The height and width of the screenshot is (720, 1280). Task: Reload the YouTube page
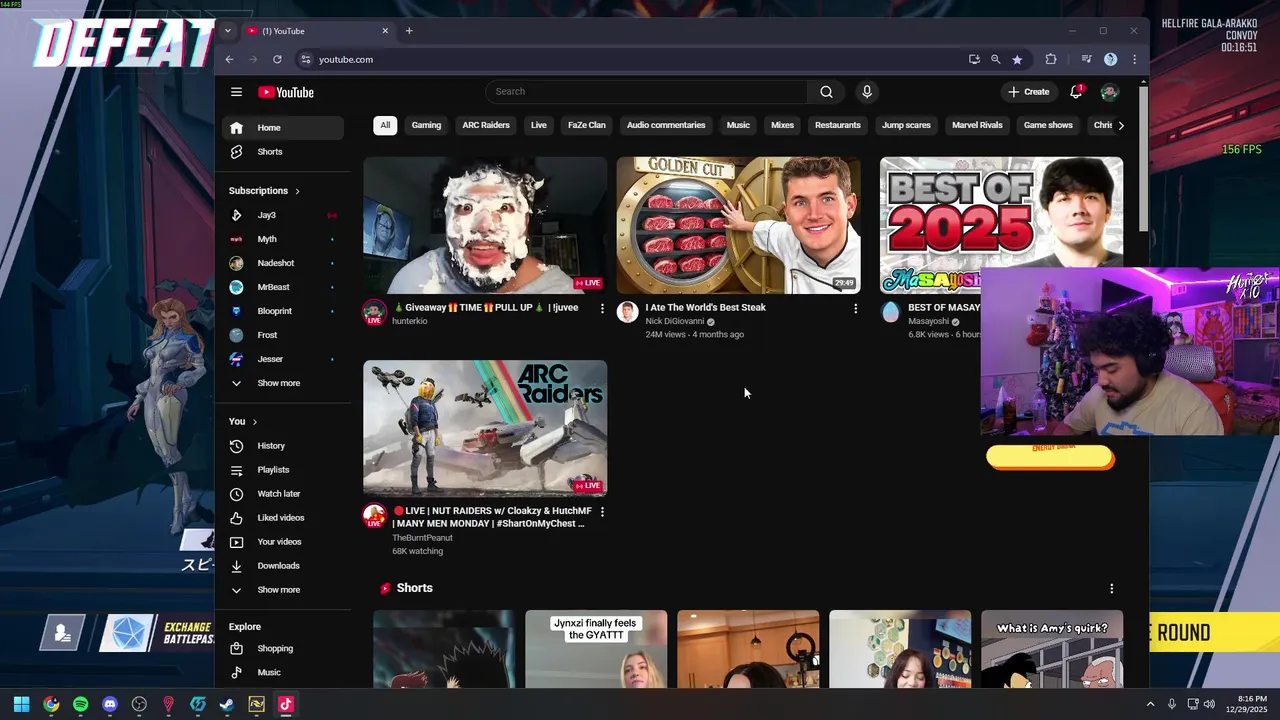pyautogui.click(x=277, y=59)
